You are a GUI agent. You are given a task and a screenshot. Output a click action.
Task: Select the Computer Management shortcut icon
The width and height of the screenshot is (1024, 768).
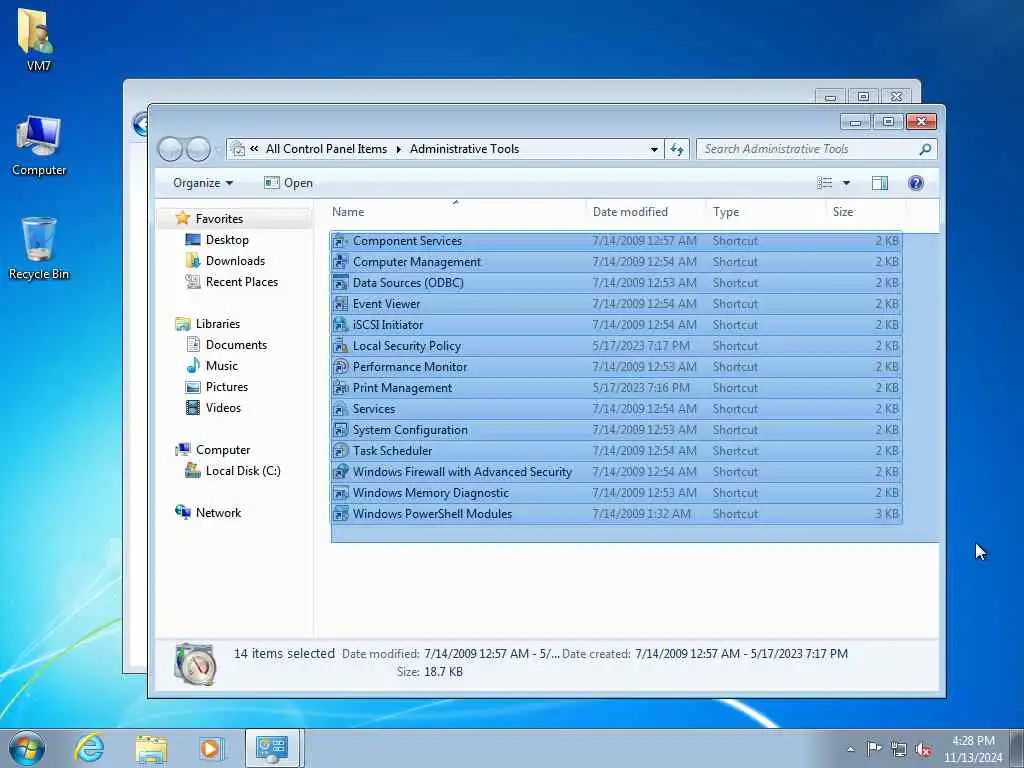(x=340, y=262)
